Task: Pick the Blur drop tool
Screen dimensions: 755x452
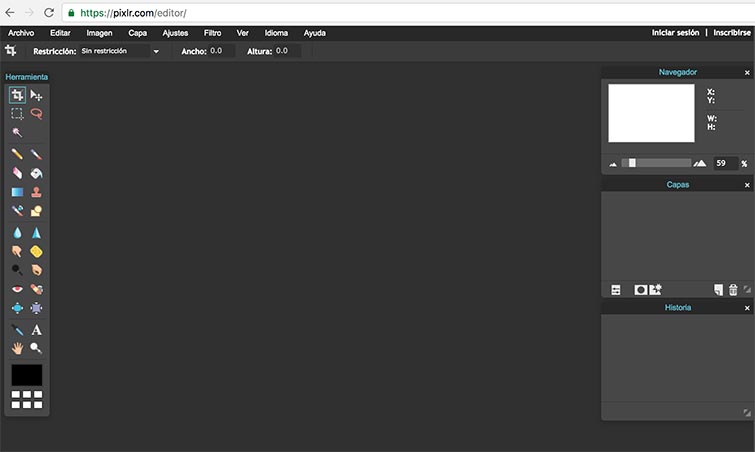Action: coord(17,232)
